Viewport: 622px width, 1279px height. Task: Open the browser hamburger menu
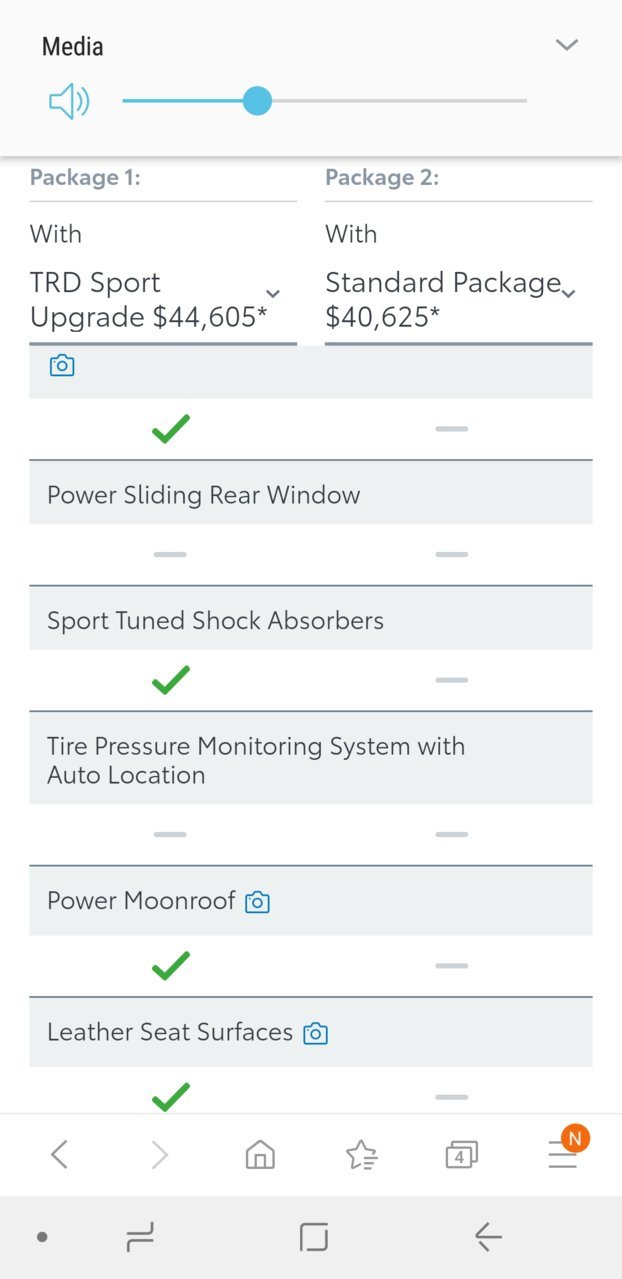tap(563, 1155)
